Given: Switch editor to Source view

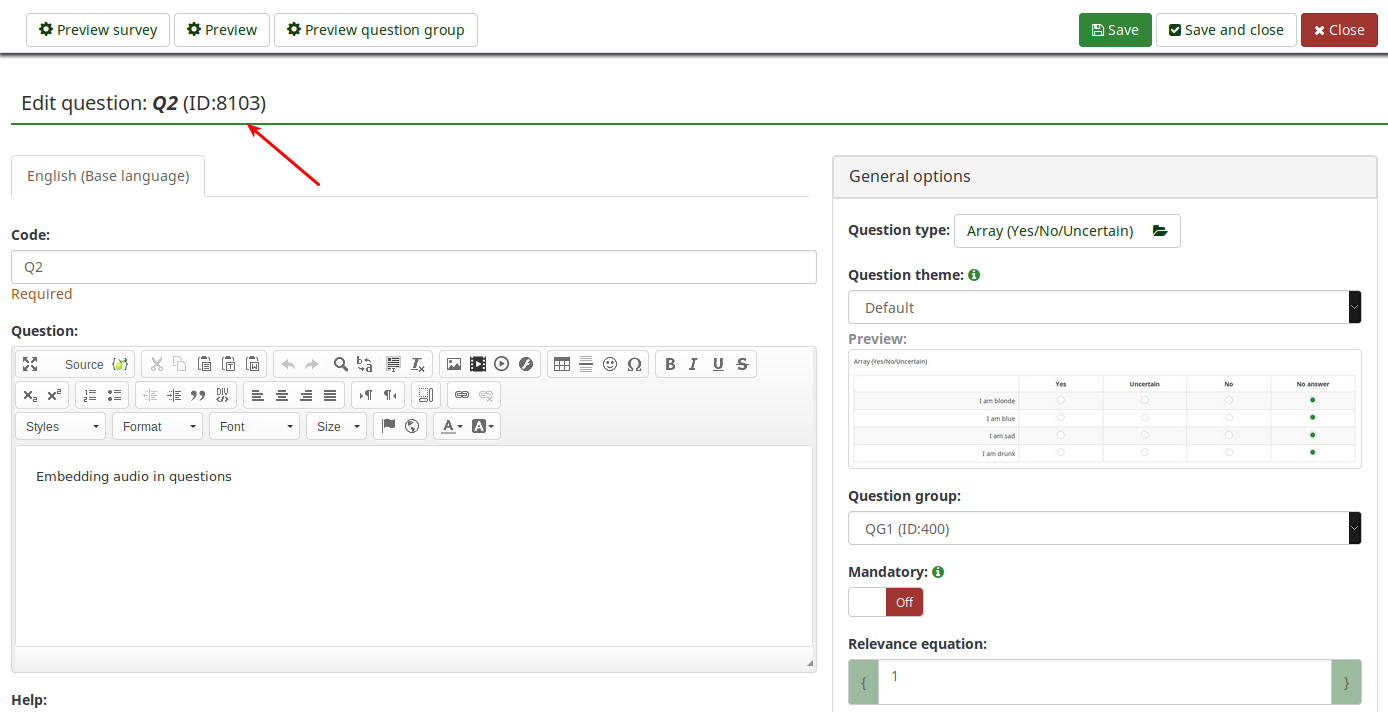Looking at the screenshot, I should pos(84,365).
